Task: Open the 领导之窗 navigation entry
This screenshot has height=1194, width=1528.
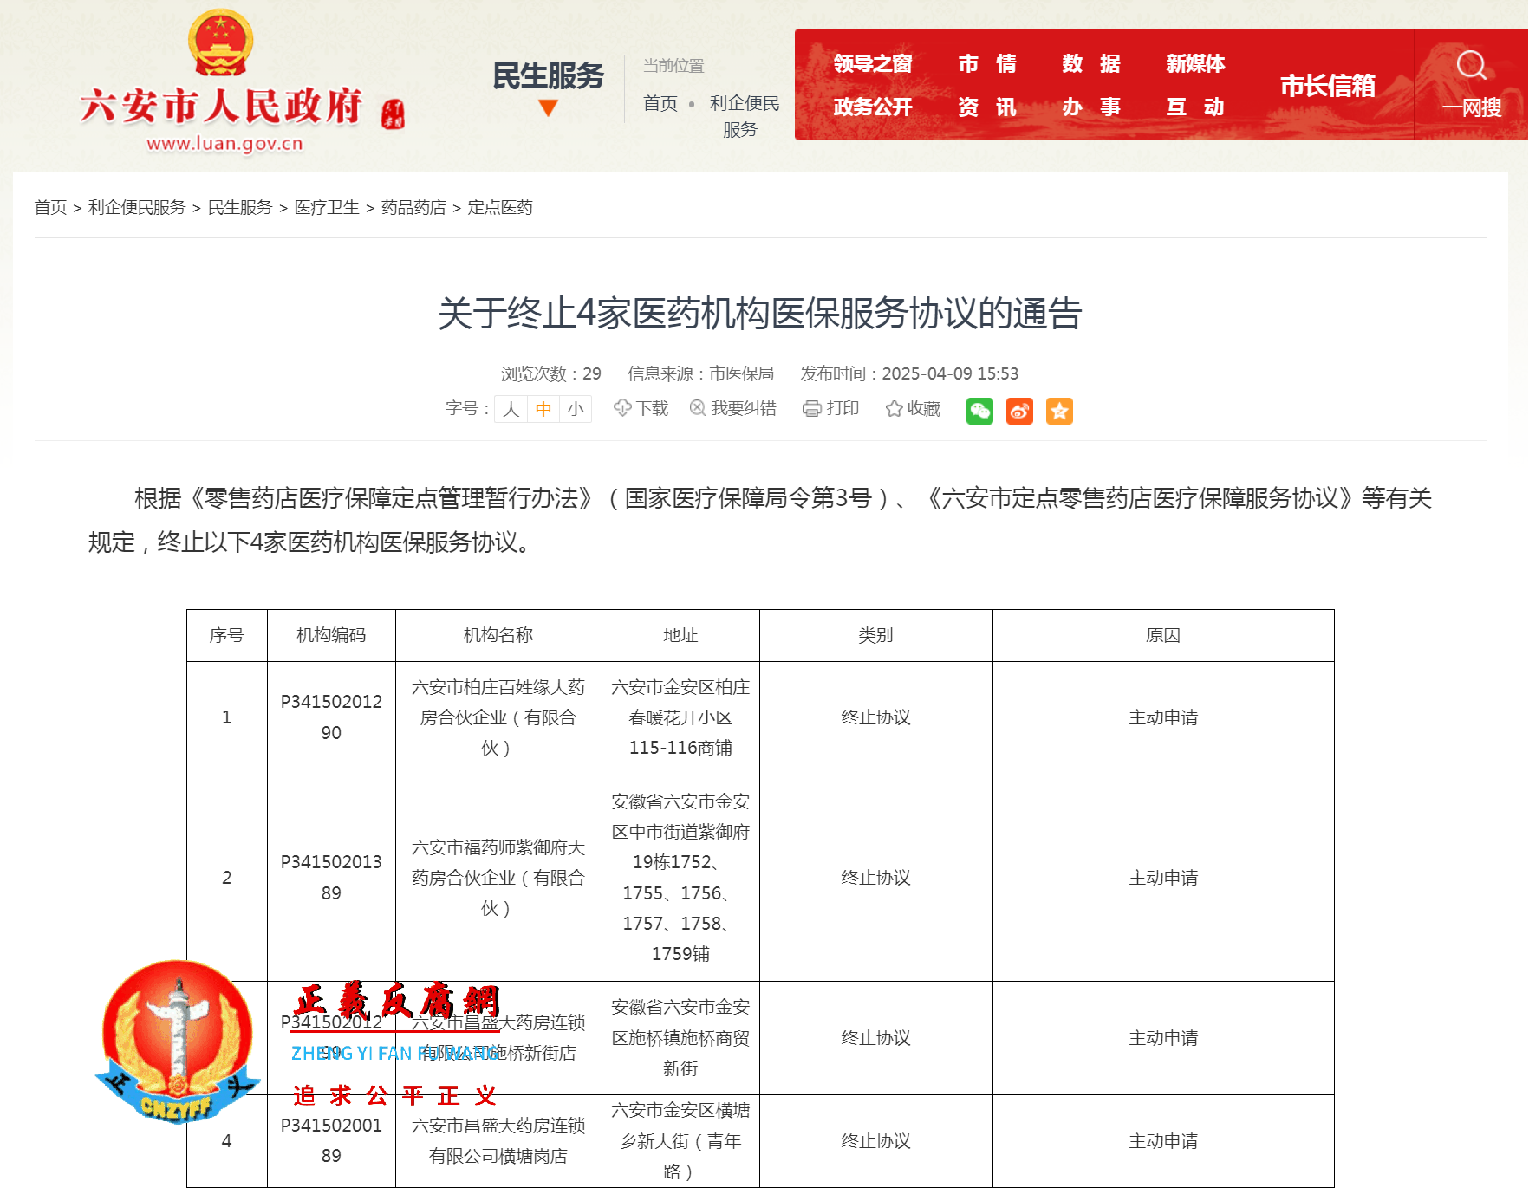Action: [874, 63]
